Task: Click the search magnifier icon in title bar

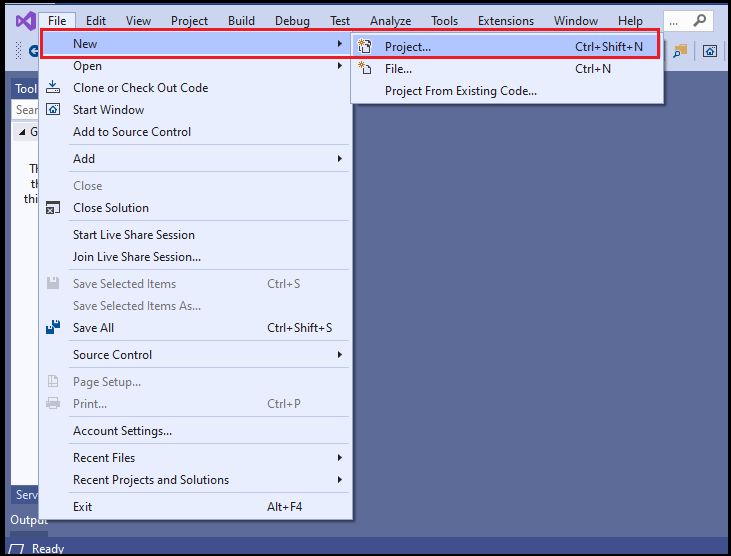Action: click(x=699, y=21)
